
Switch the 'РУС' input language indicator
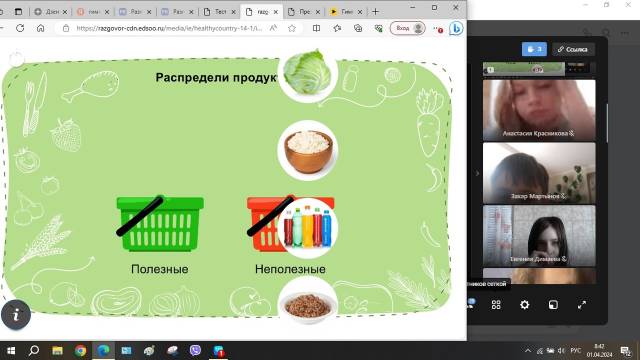click(x=576, y=351)
